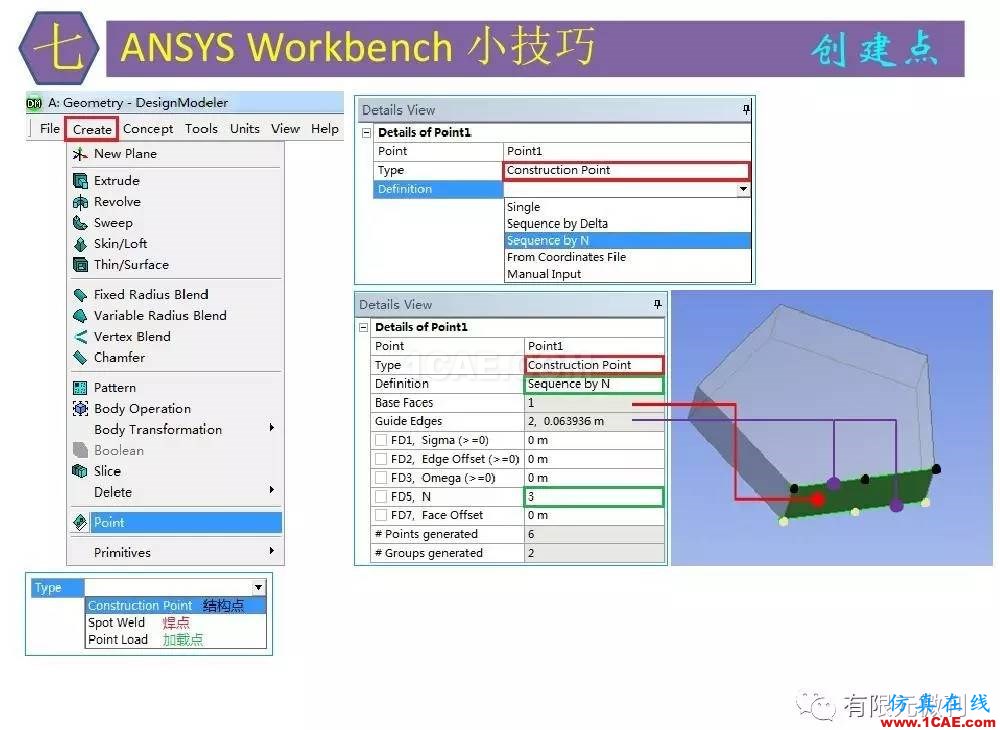The width and height of the screenshot is (1000, 730).
Task: Click the red point on the model face
Action: click(818, 499)
